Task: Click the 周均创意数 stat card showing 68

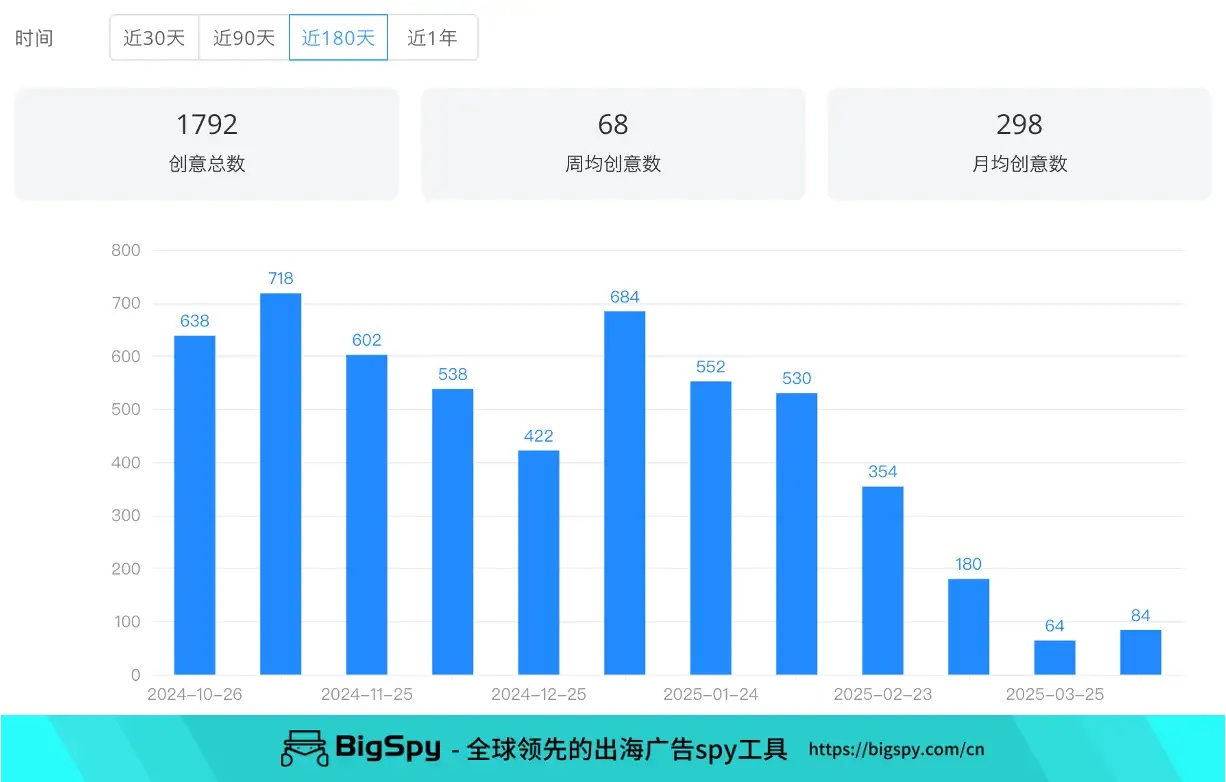Action: coord(613,143)
